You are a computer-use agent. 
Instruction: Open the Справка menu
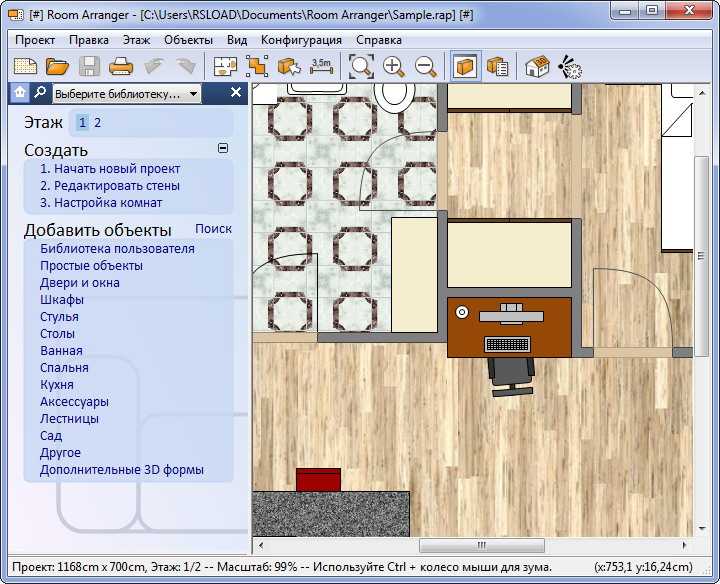pos(379,40)
